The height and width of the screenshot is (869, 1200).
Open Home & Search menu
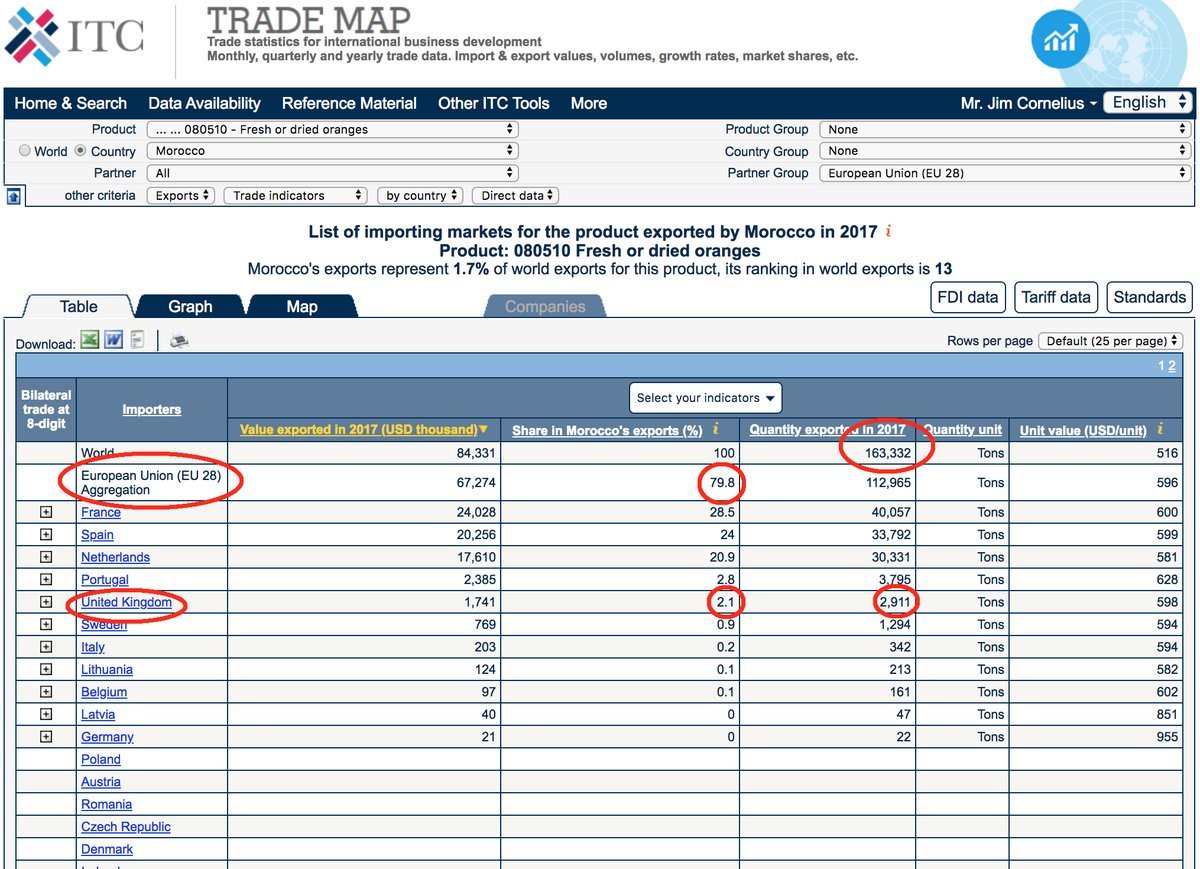coord(70,103)
